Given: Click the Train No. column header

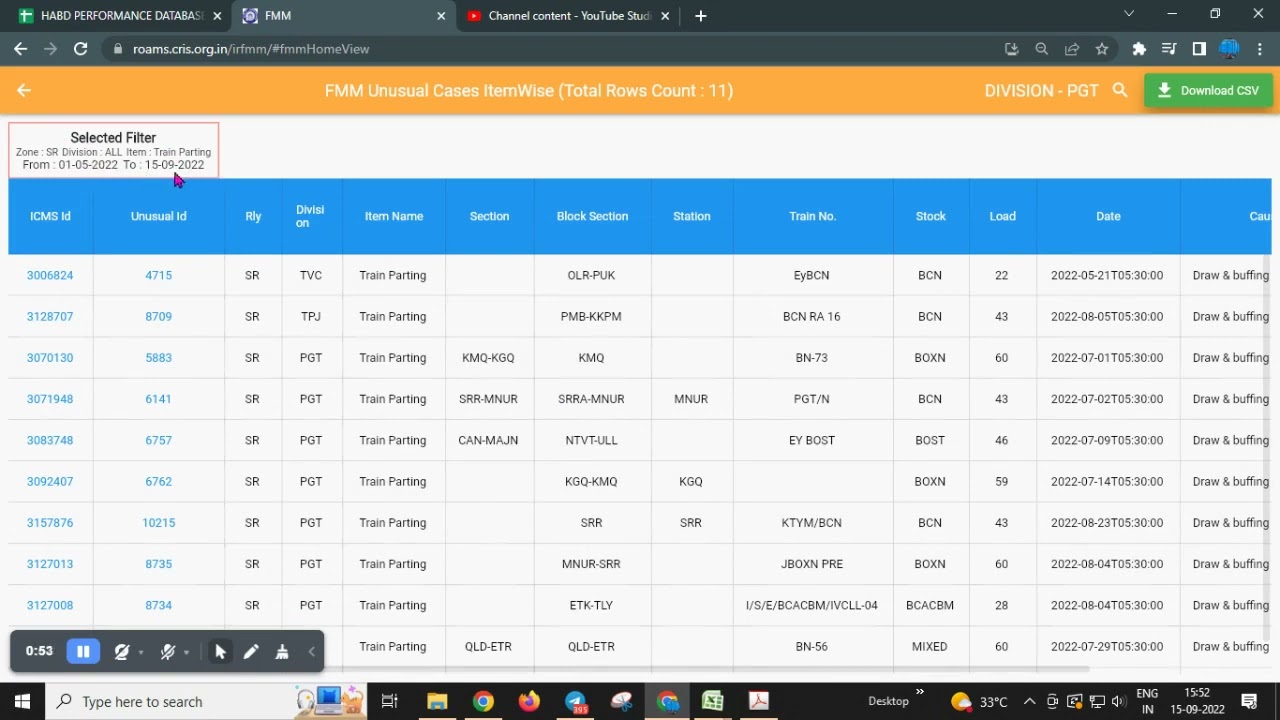Looking at the screenshot, I should (812, 216).
